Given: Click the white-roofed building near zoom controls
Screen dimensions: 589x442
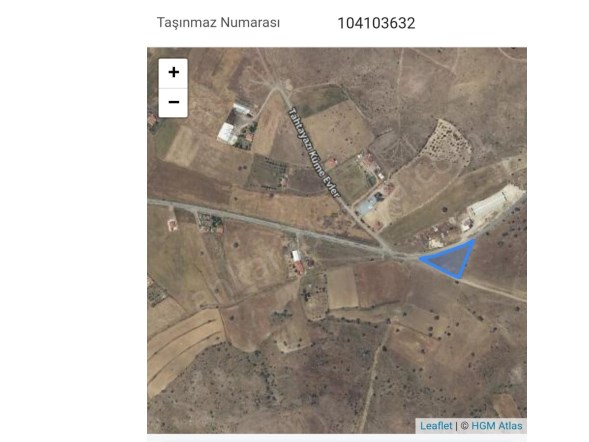Looking at the screenshot, I should pyautogui.click(x=227, y=133).
